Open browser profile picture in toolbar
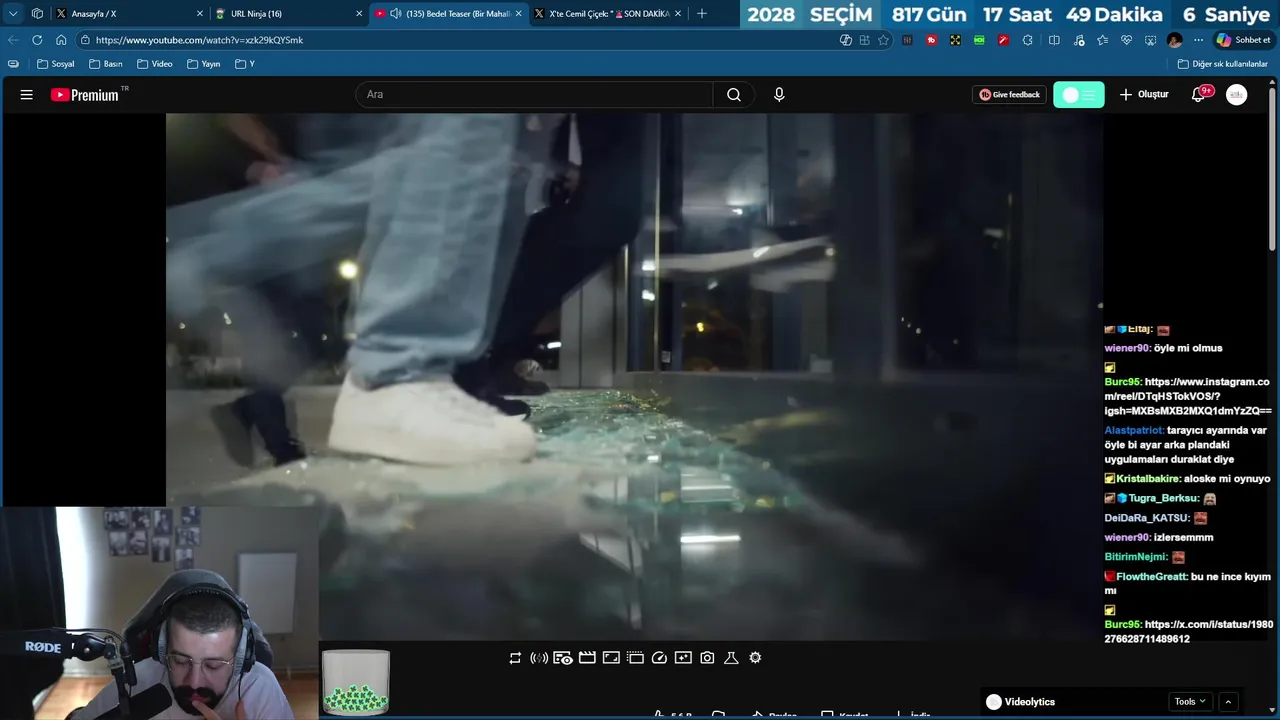The height and width of the screenshot is (720, 1280). coord(1175,40)
